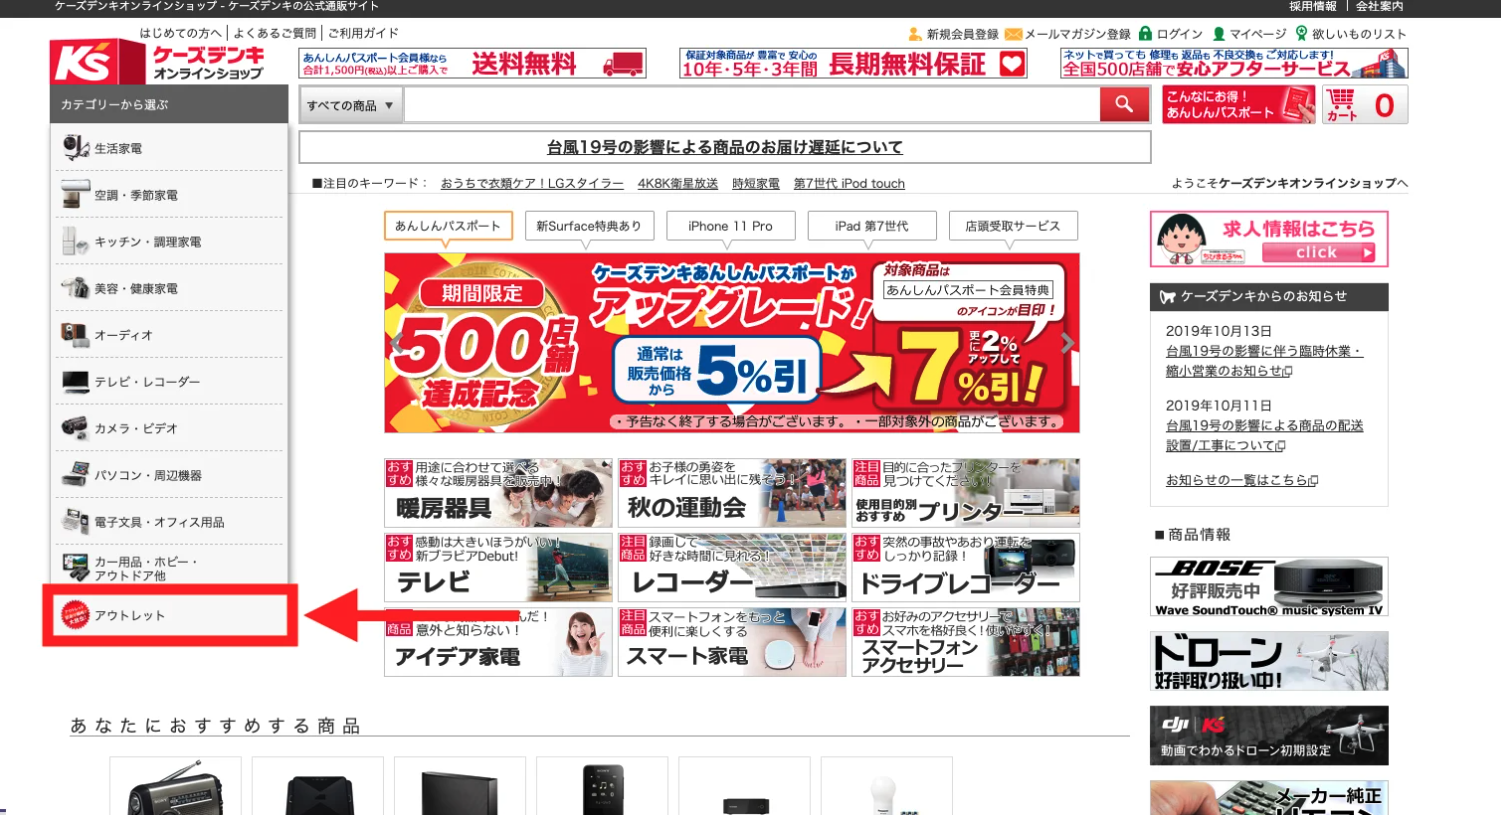Click the 長期無料保証 warranty banner
Screen dimensions: 1501x815
853,63
